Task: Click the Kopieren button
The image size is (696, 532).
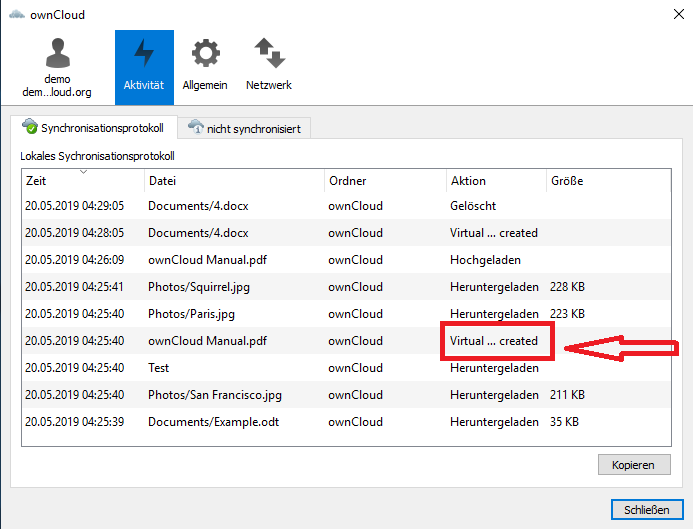Action: point(634,465)
